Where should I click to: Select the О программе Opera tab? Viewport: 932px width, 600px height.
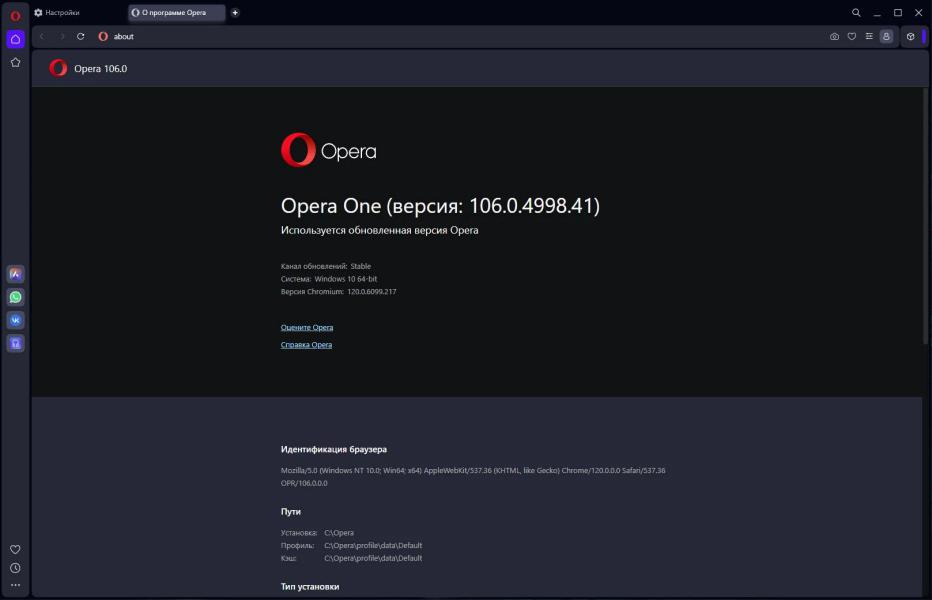point(177,12)
